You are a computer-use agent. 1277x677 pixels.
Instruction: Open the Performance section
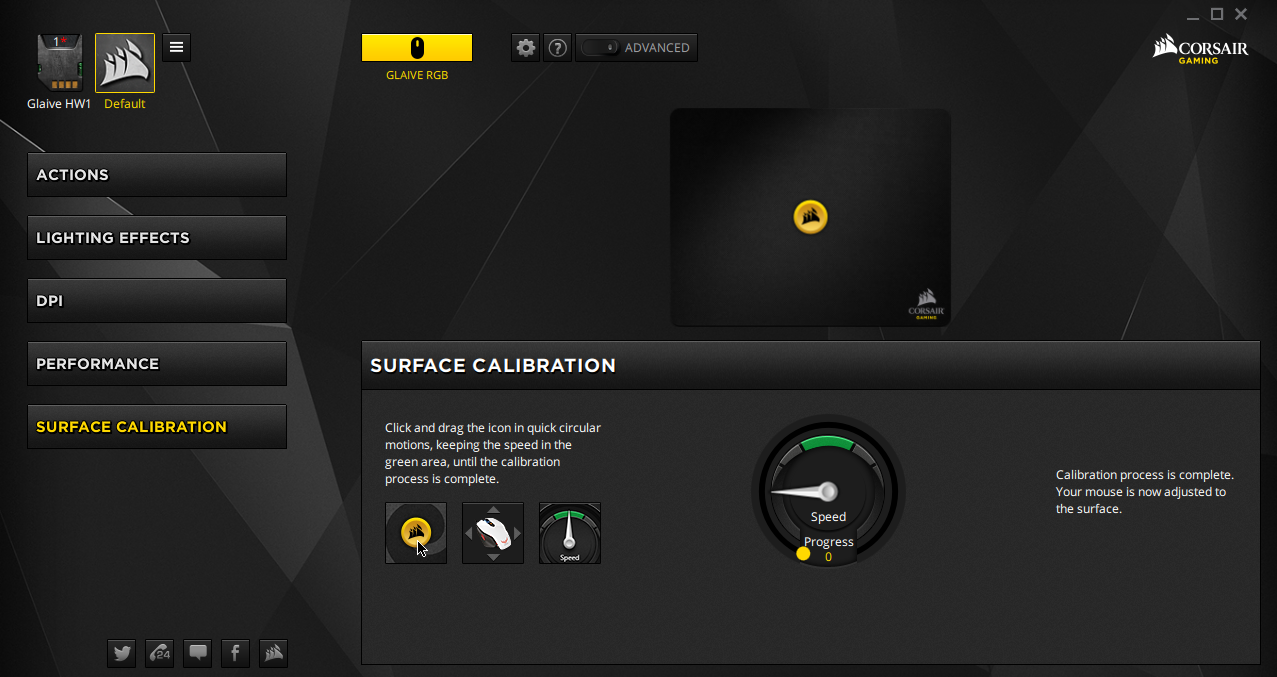tap(157, 364)
